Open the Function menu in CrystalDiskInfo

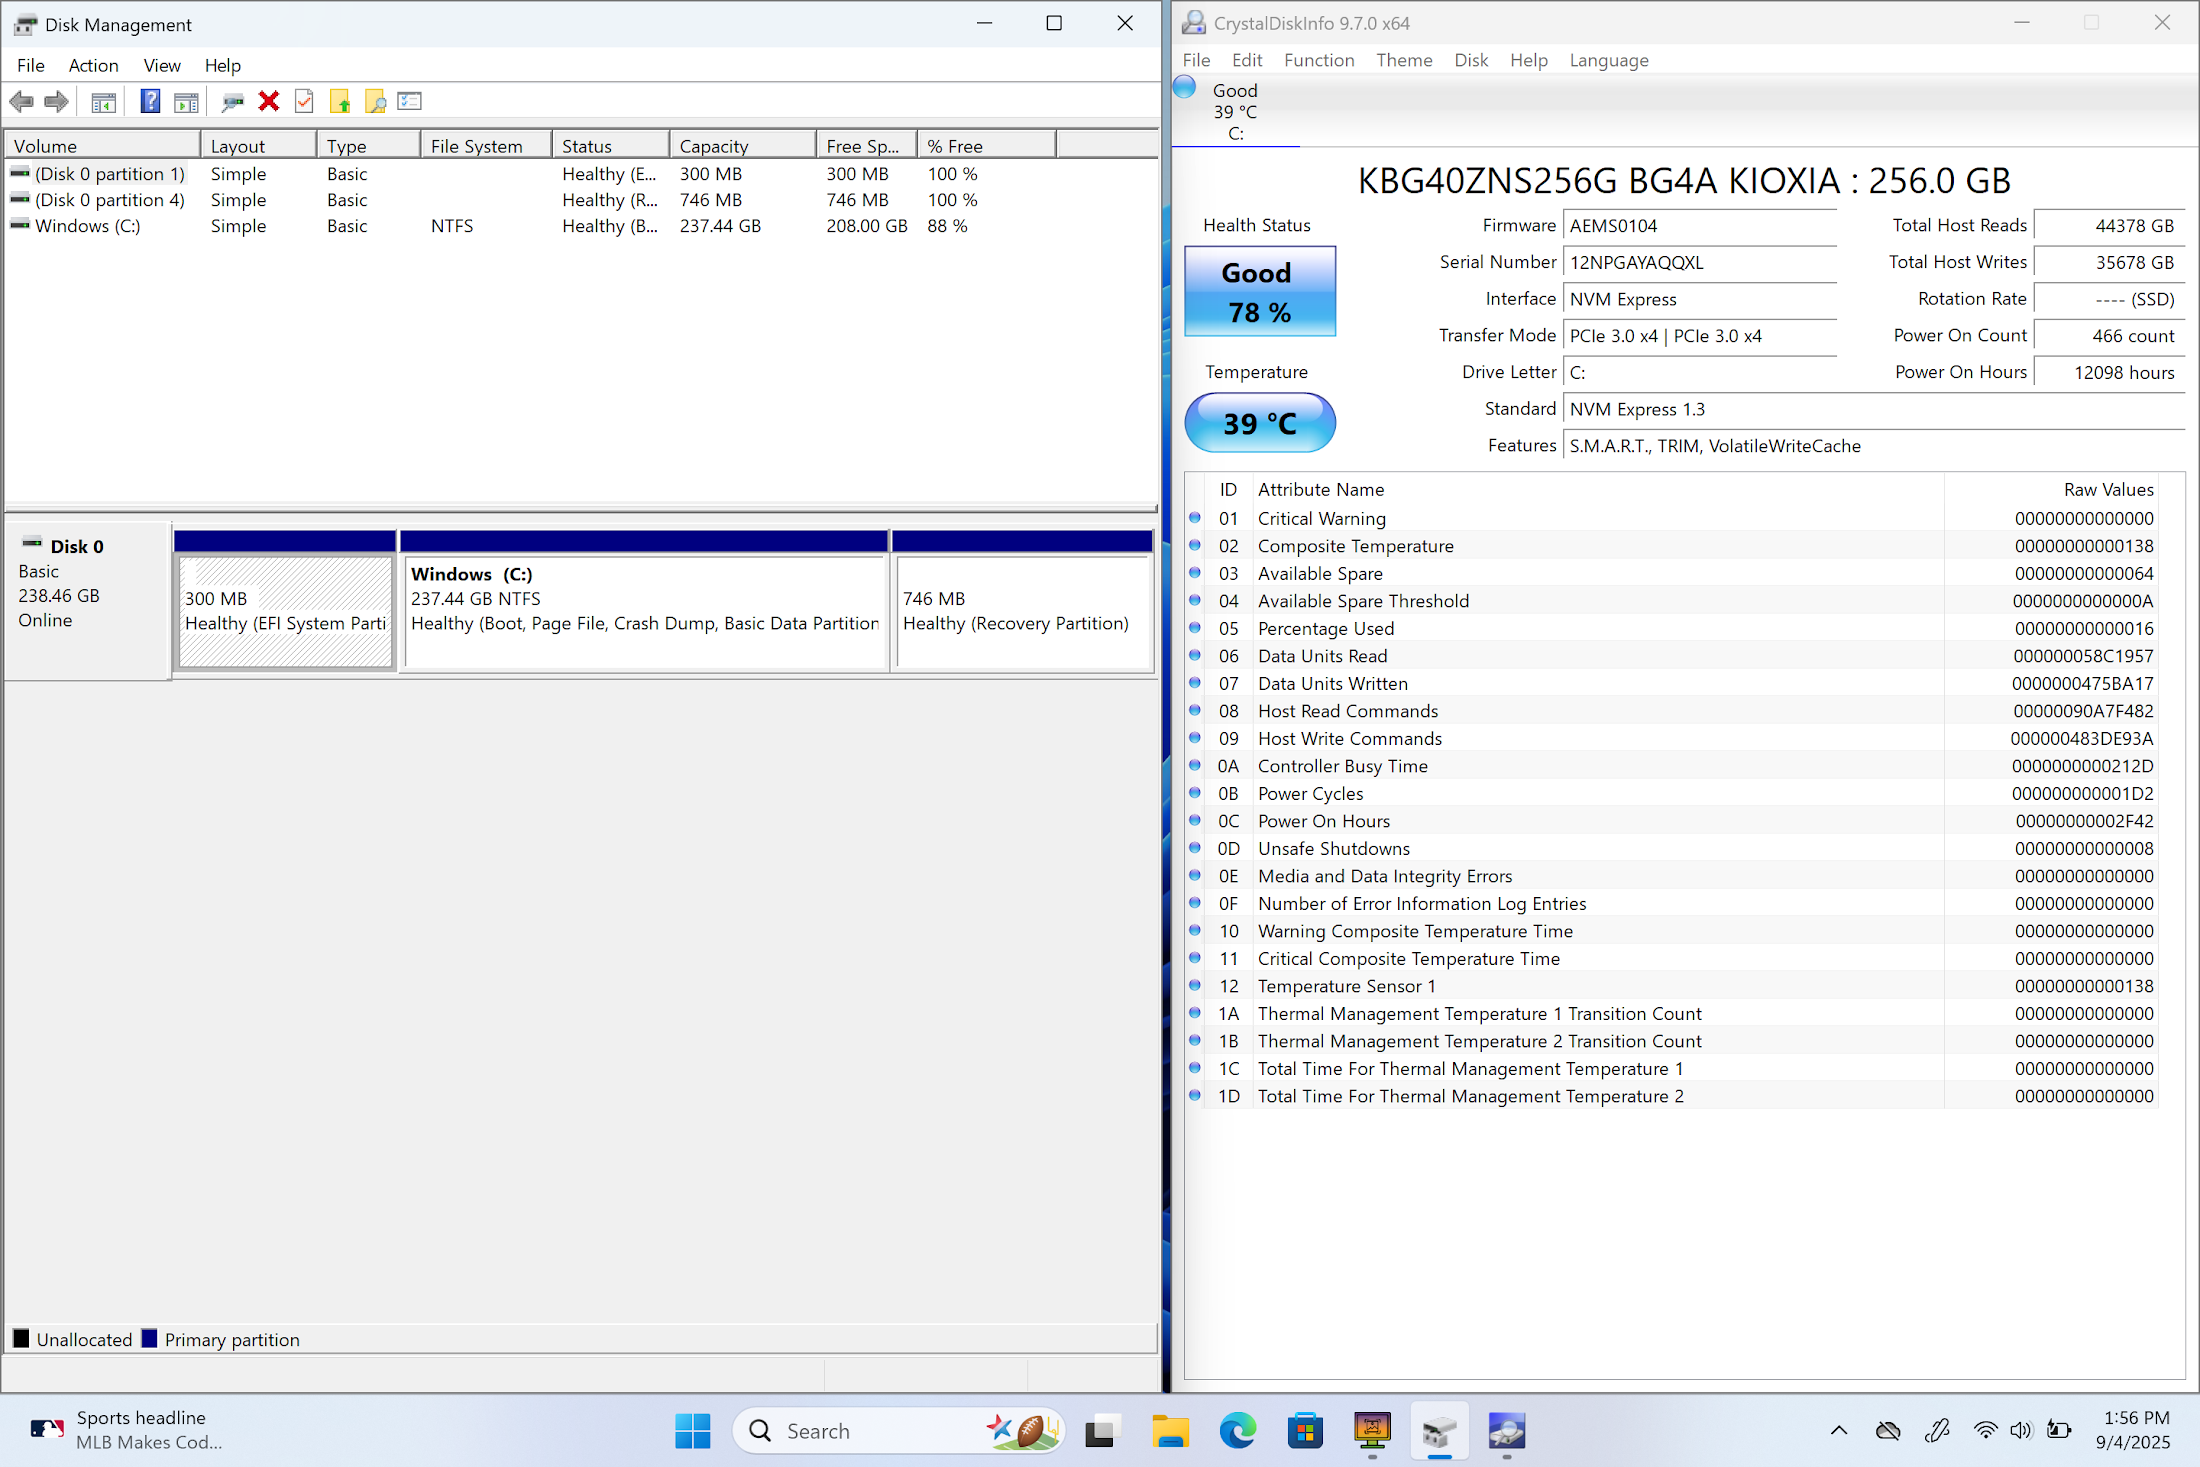coord(1319,60)
